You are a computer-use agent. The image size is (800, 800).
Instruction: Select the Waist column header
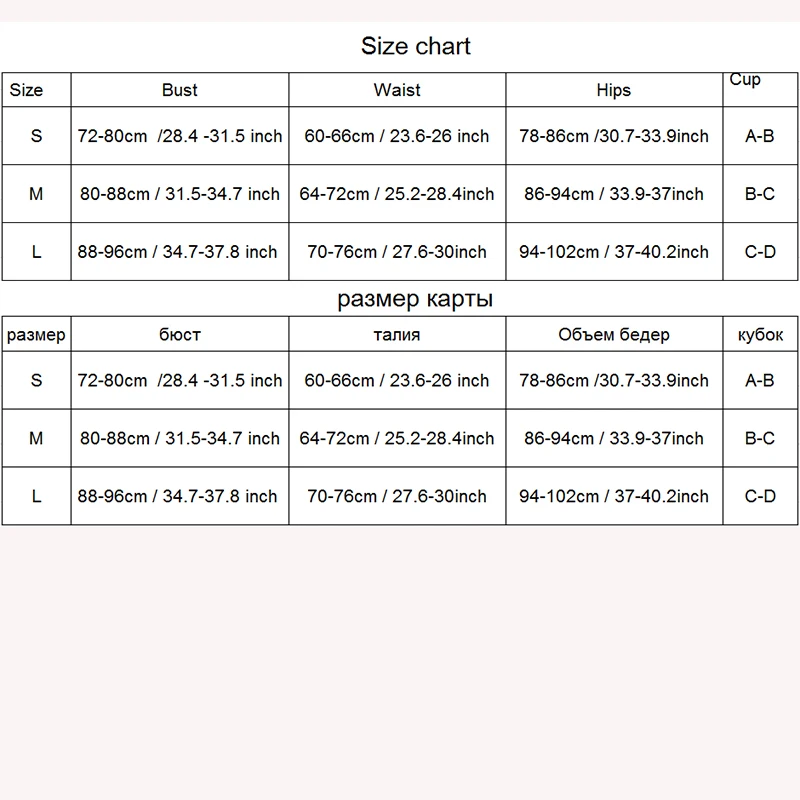[397, 90]
